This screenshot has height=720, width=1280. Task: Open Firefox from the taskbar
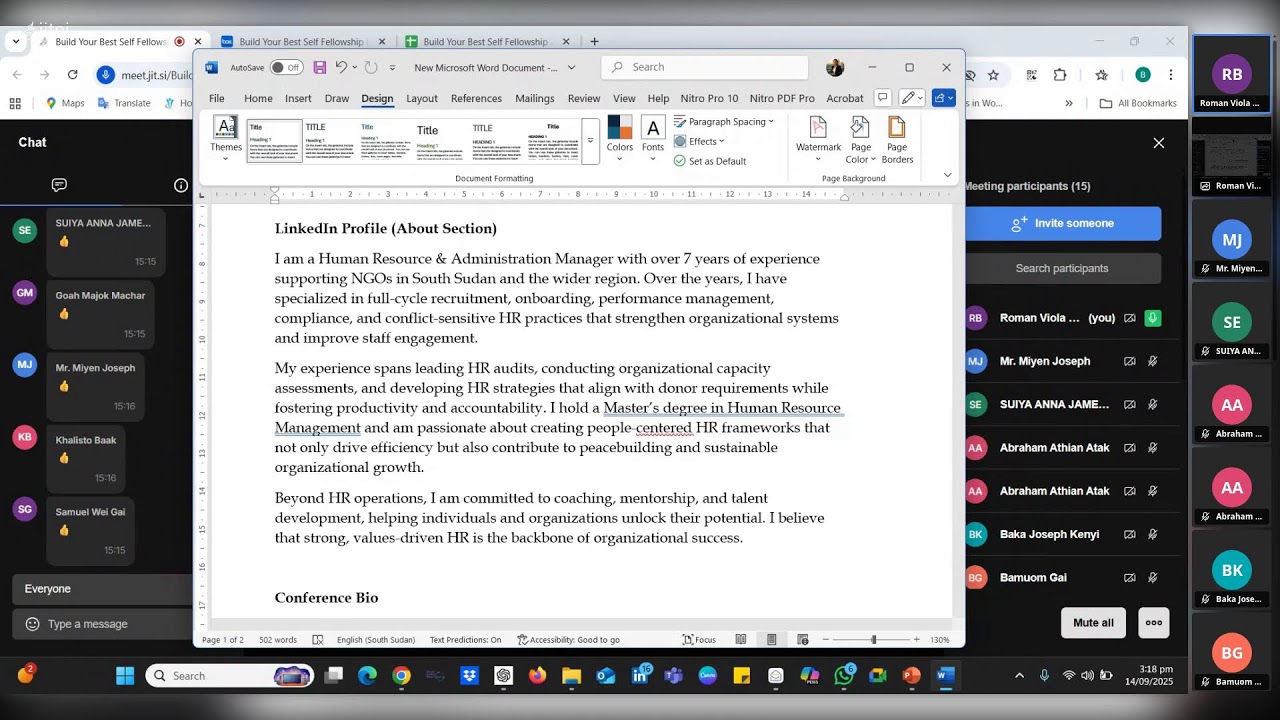(x=537, y=676)
